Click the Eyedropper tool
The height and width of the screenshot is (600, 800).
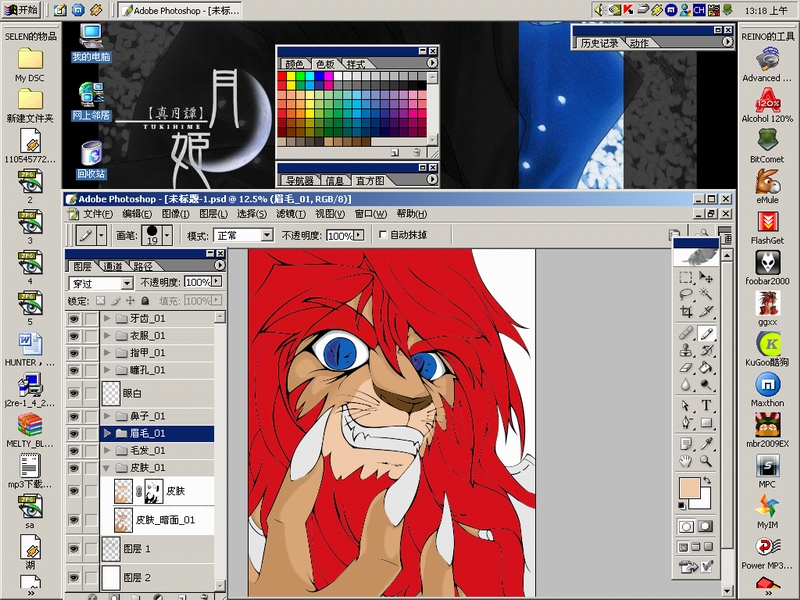[707, 443]
